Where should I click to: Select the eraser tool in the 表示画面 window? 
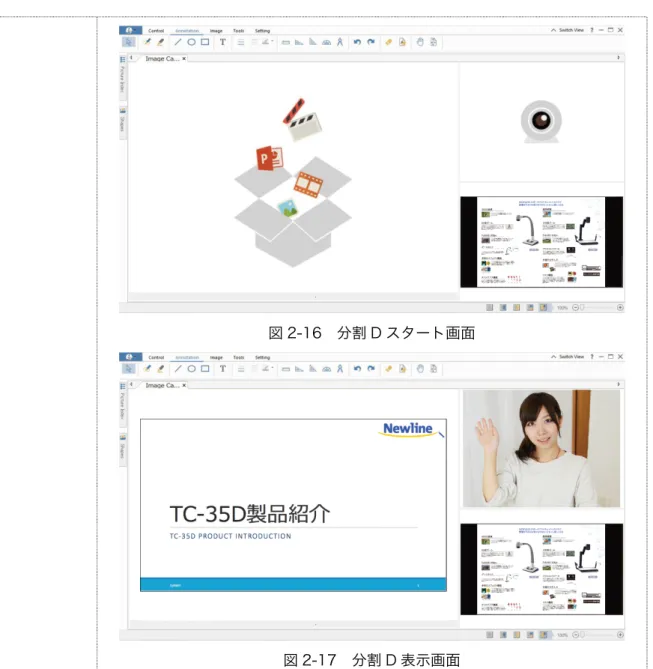coord(388,369)
